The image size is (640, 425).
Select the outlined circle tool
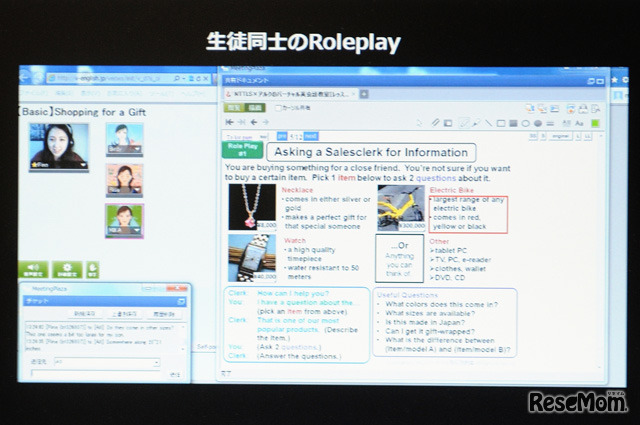526,123
